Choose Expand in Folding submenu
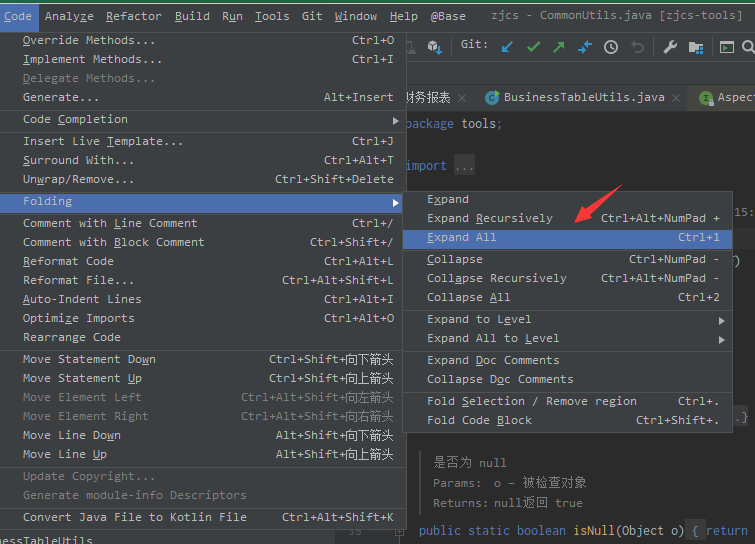 coord(567,200)
